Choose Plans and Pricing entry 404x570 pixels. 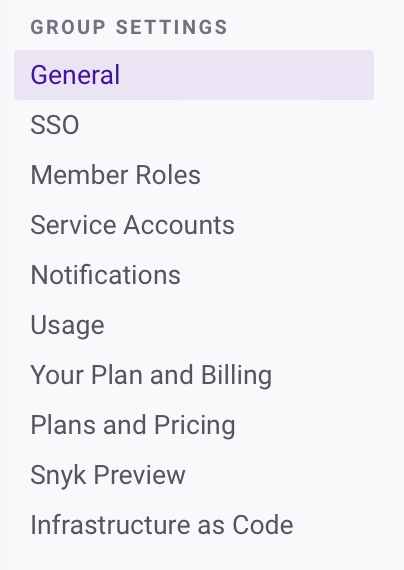[x=194, y=425]
